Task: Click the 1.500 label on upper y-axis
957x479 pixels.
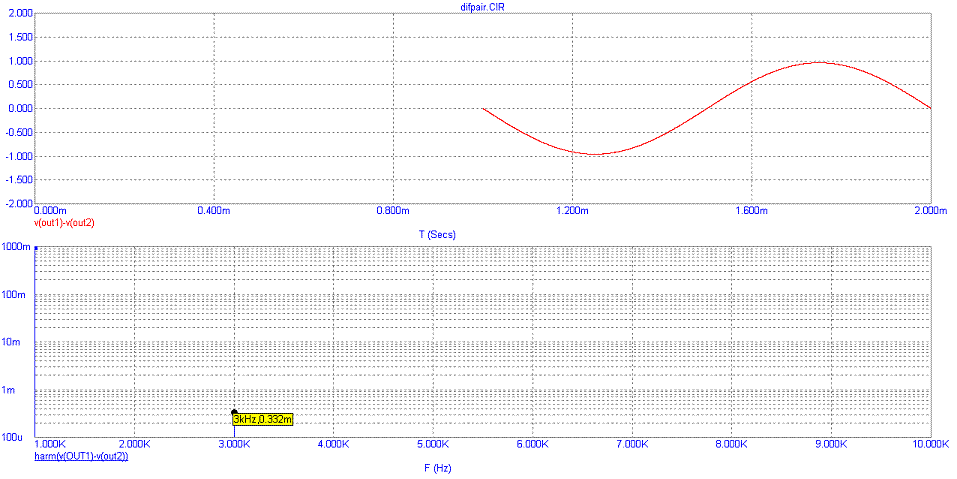Action: tap(20, 37)
